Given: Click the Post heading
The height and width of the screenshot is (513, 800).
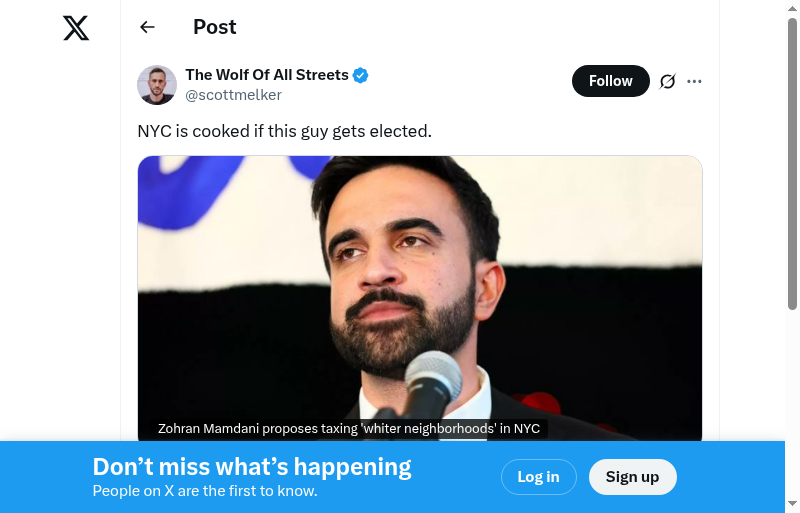Looking at the screenshot, I should pos(215,27).
